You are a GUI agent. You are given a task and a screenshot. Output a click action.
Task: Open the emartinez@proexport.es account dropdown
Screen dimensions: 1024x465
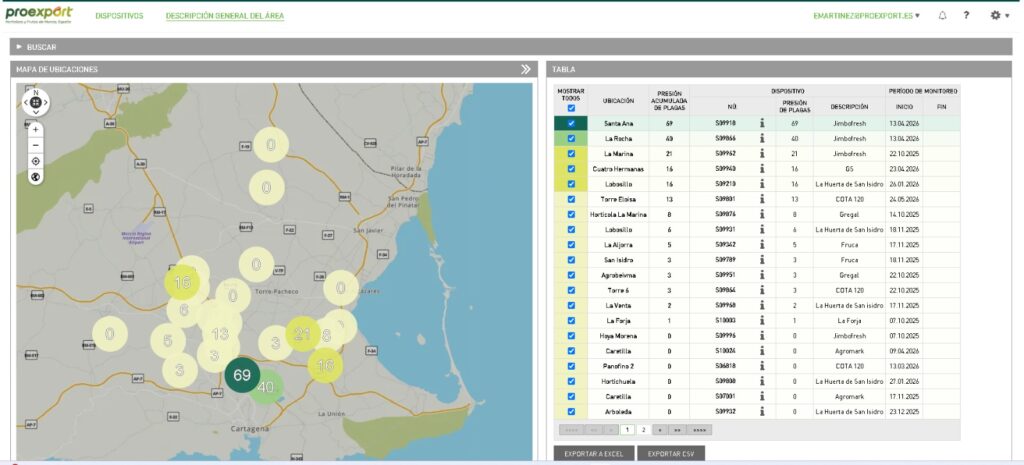tap(867, 16)
